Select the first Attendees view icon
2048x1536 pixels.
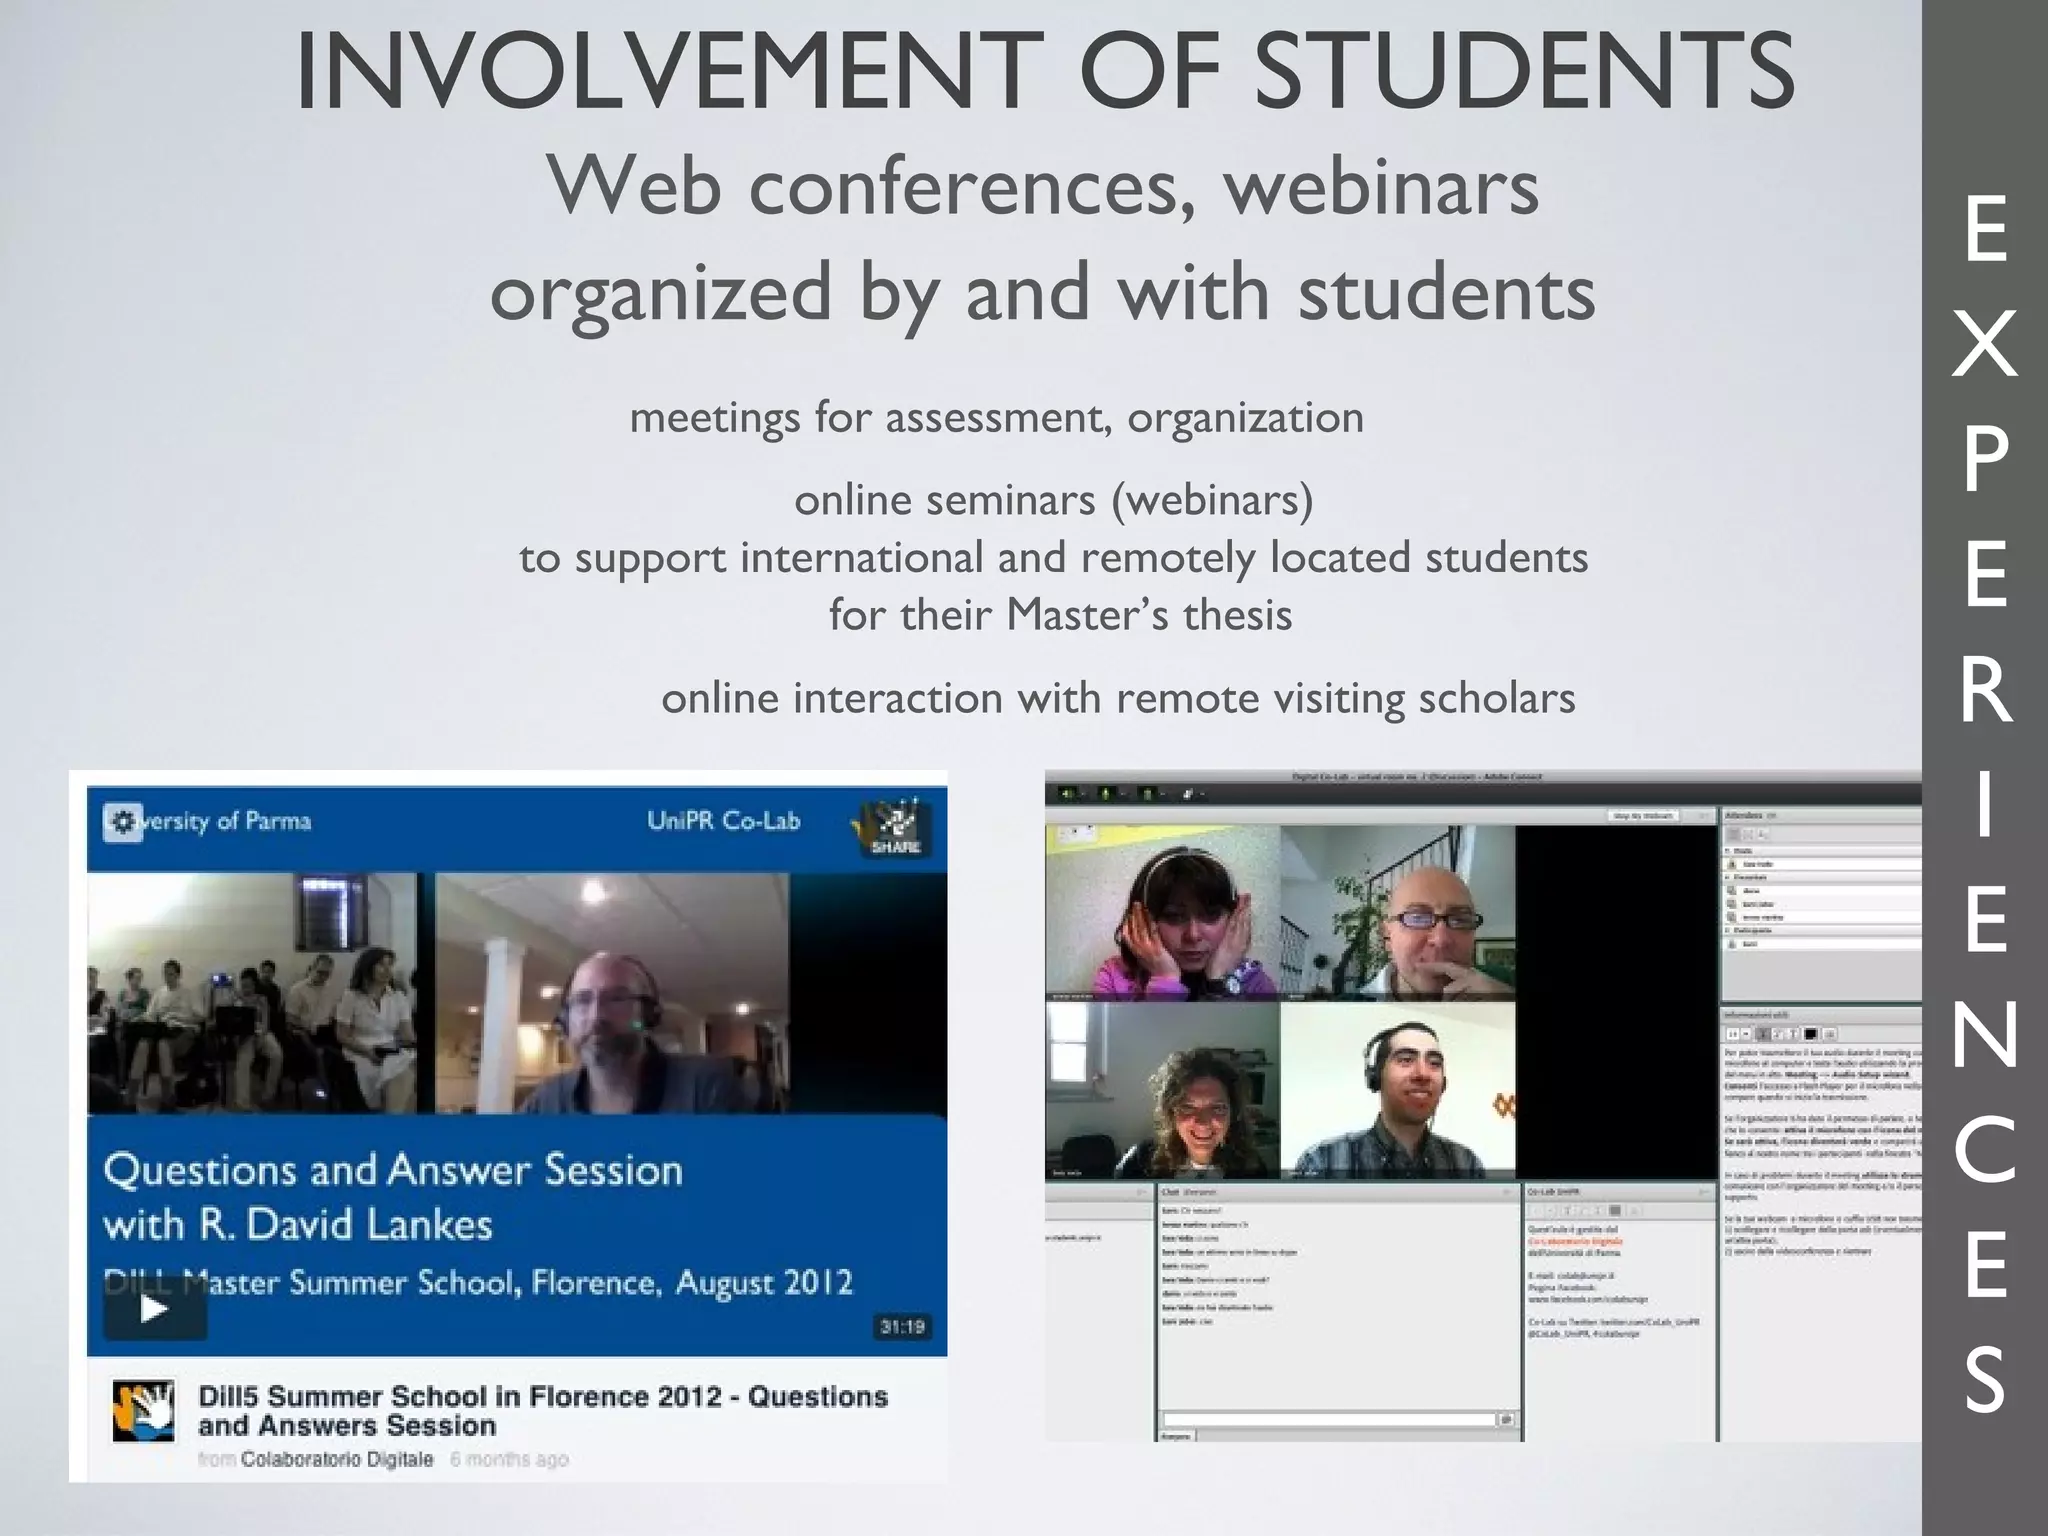[1732, 834]
